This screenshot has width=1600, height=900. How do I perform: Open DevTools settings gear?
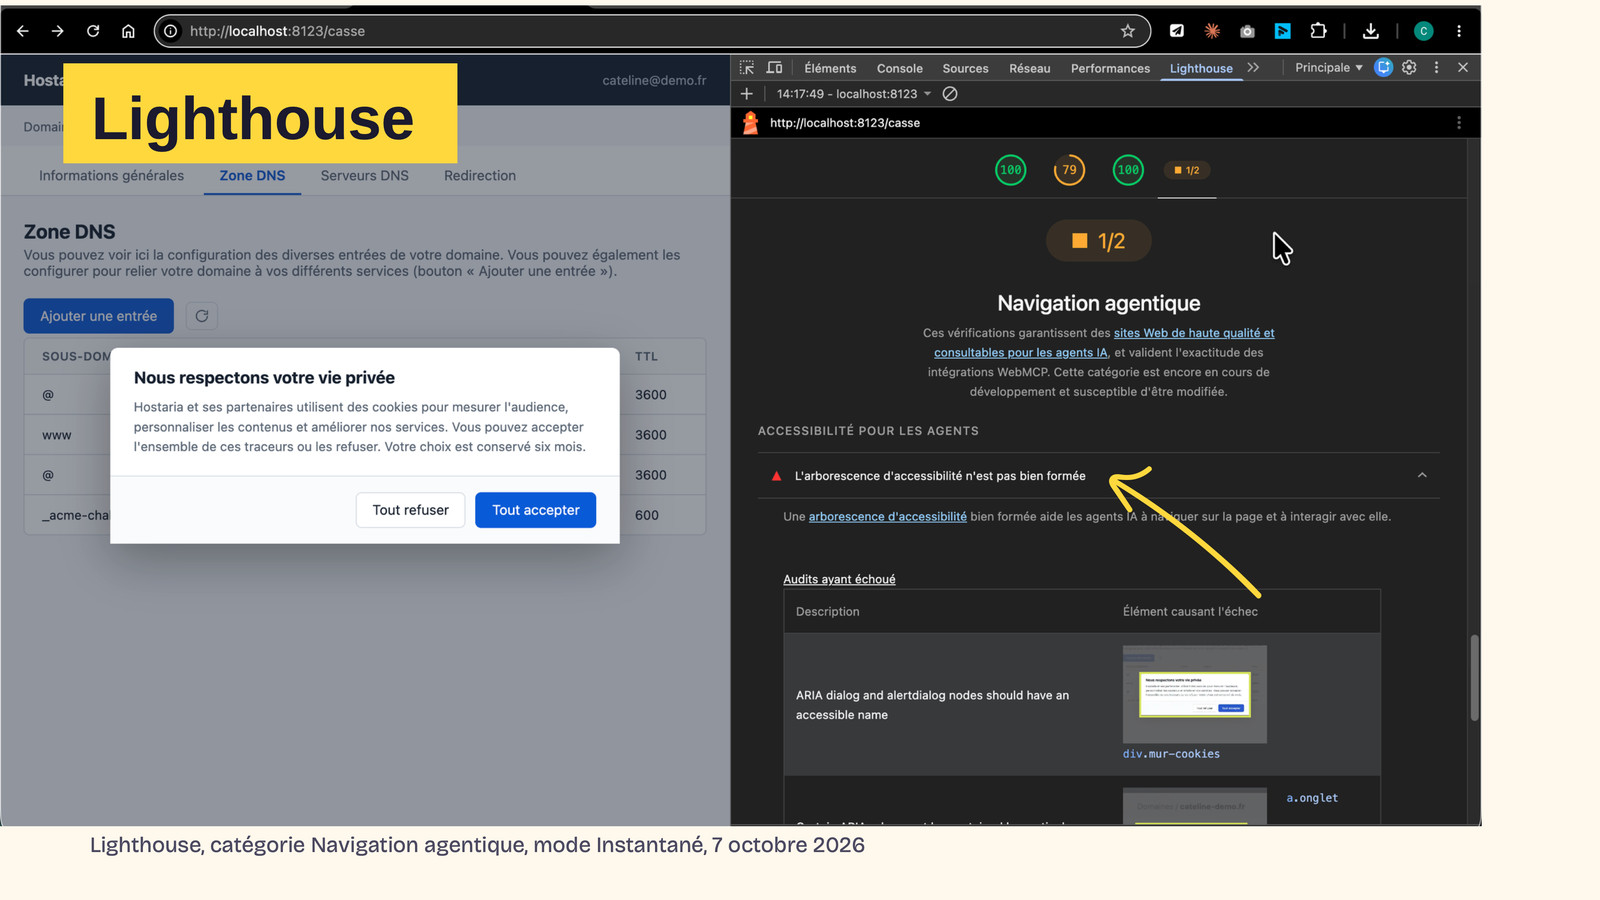click(1409, 68)
